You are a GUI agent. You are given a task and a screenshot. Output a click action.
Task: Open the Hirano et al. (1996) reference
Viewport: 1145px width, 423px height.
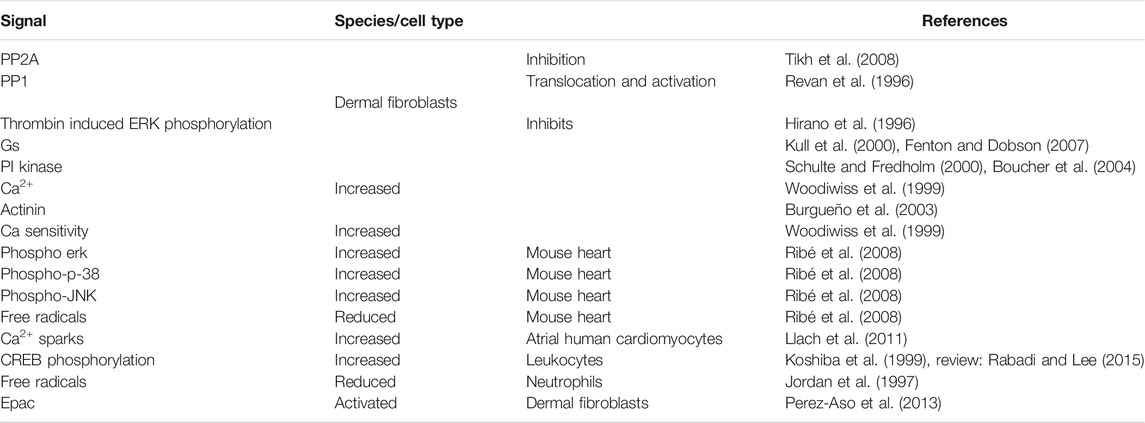coord(838,124)
